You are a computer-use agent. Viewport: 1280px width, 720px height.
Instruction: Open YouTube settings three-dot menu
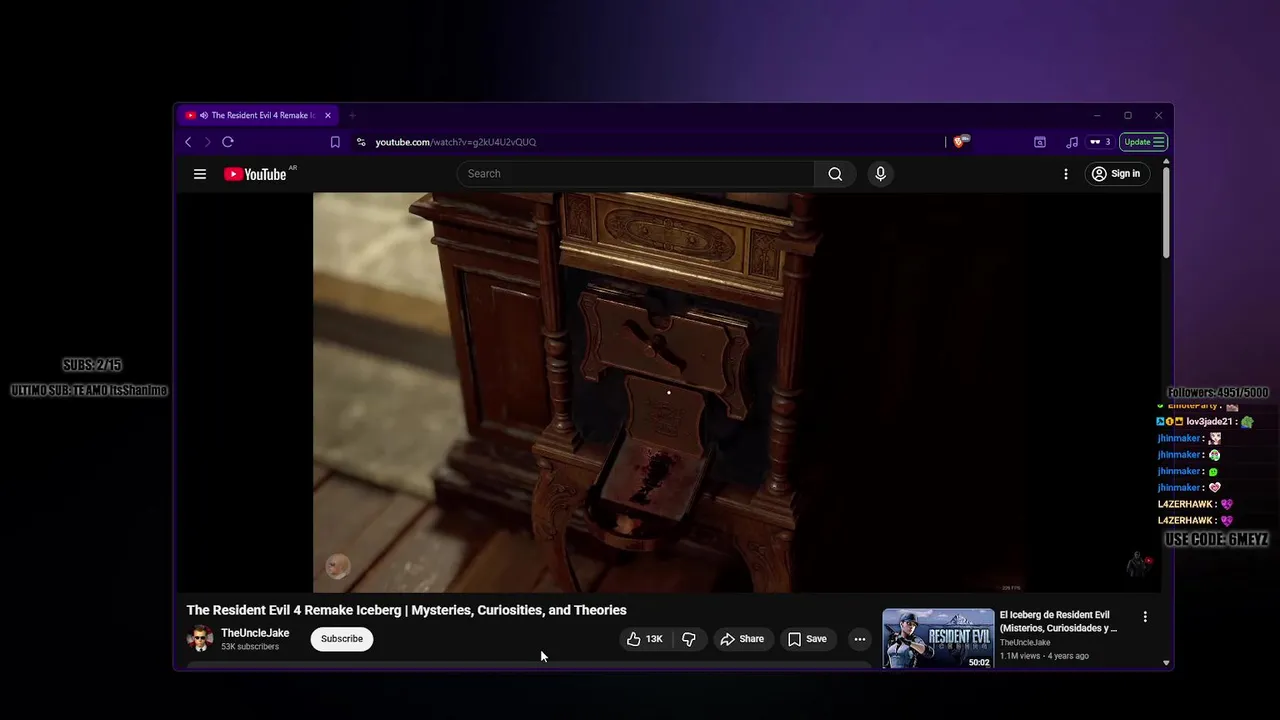coord(1066,174)
